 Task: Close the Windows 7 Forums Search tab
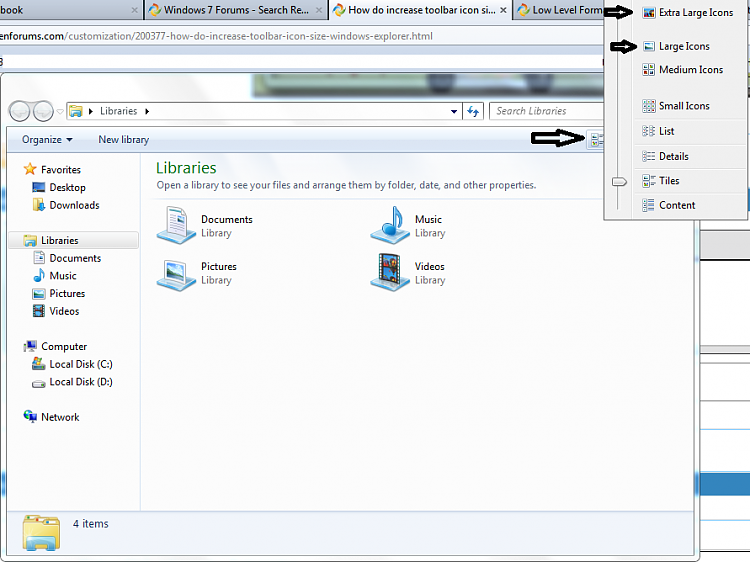319,10
